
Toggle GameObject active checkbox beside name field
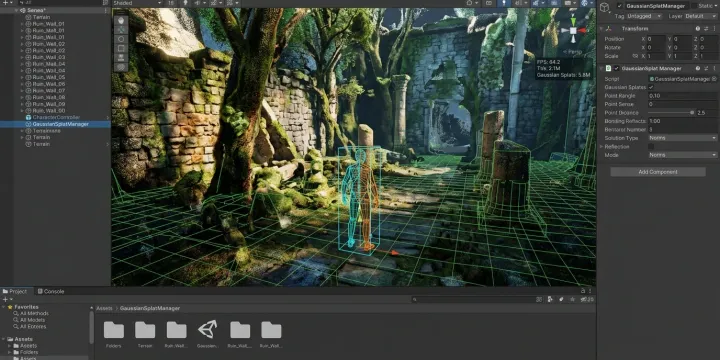tap(619, 6)
